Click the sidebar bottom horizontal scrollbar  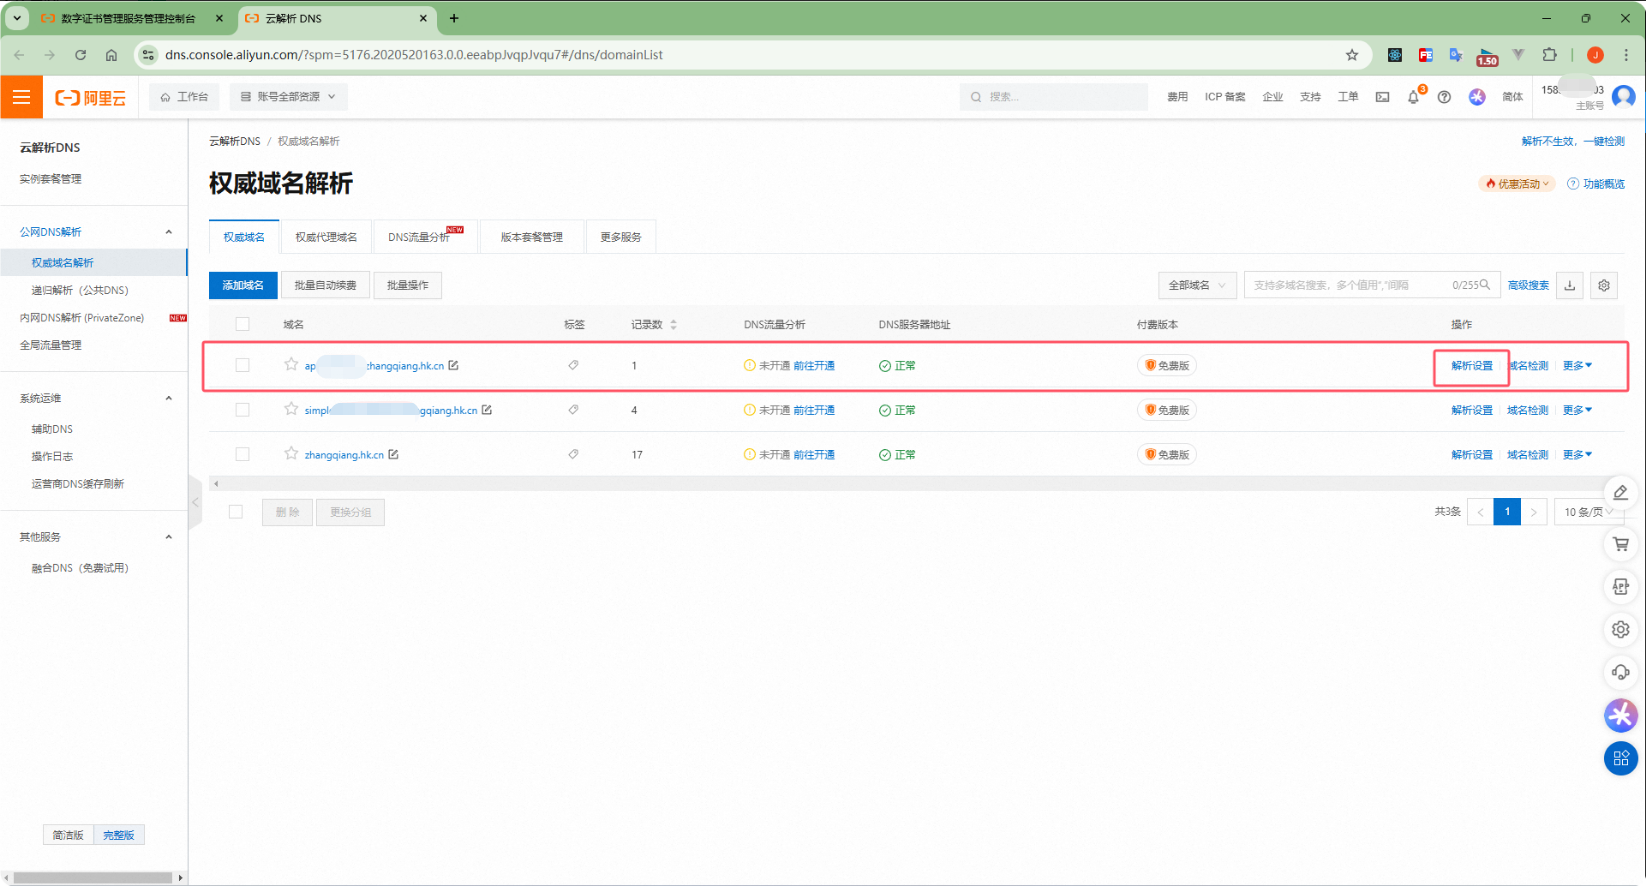93,878
